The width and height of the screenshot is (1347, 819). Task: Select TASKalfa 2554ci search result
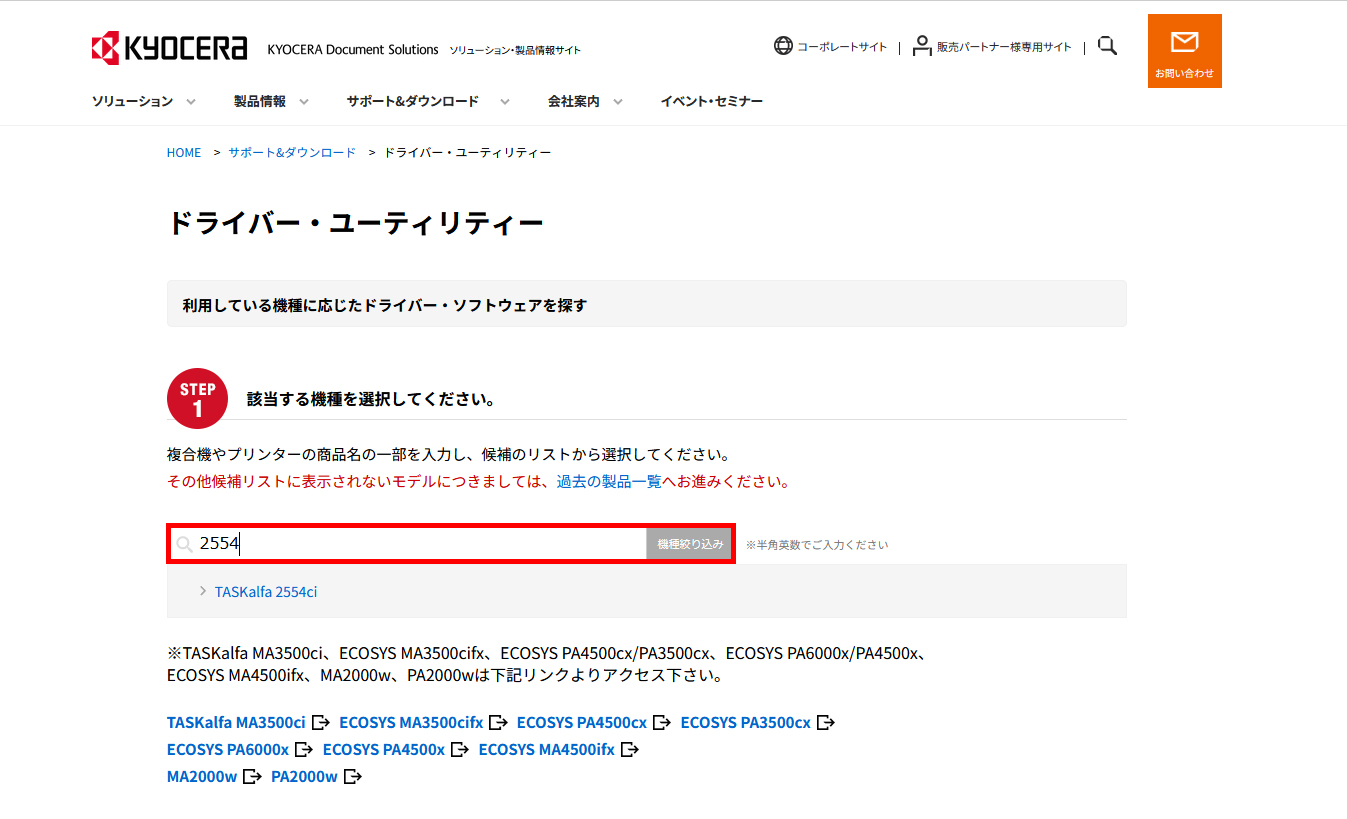pyautogui.click(x=266, y=592)
